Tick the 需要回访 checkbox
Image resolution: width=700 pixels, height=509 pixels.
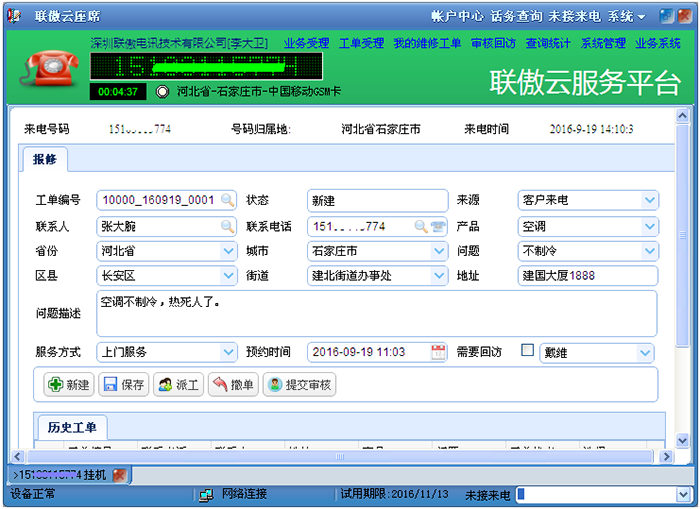click(x=527, y=351)
